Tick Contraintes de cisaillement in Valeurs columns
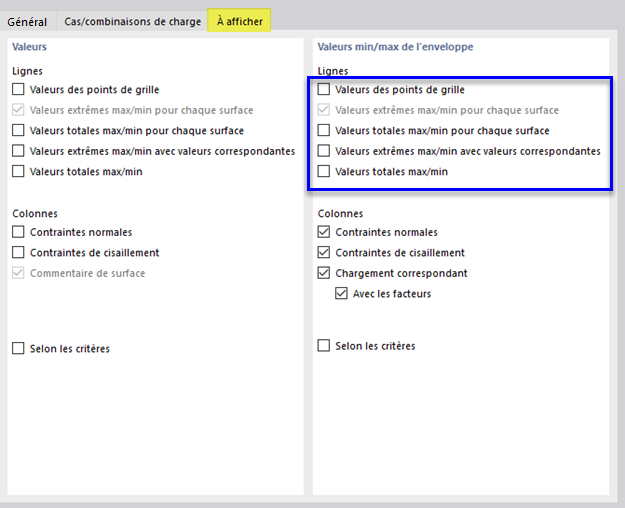The width and height of the screenshot is (625, 508). point(18,252)
